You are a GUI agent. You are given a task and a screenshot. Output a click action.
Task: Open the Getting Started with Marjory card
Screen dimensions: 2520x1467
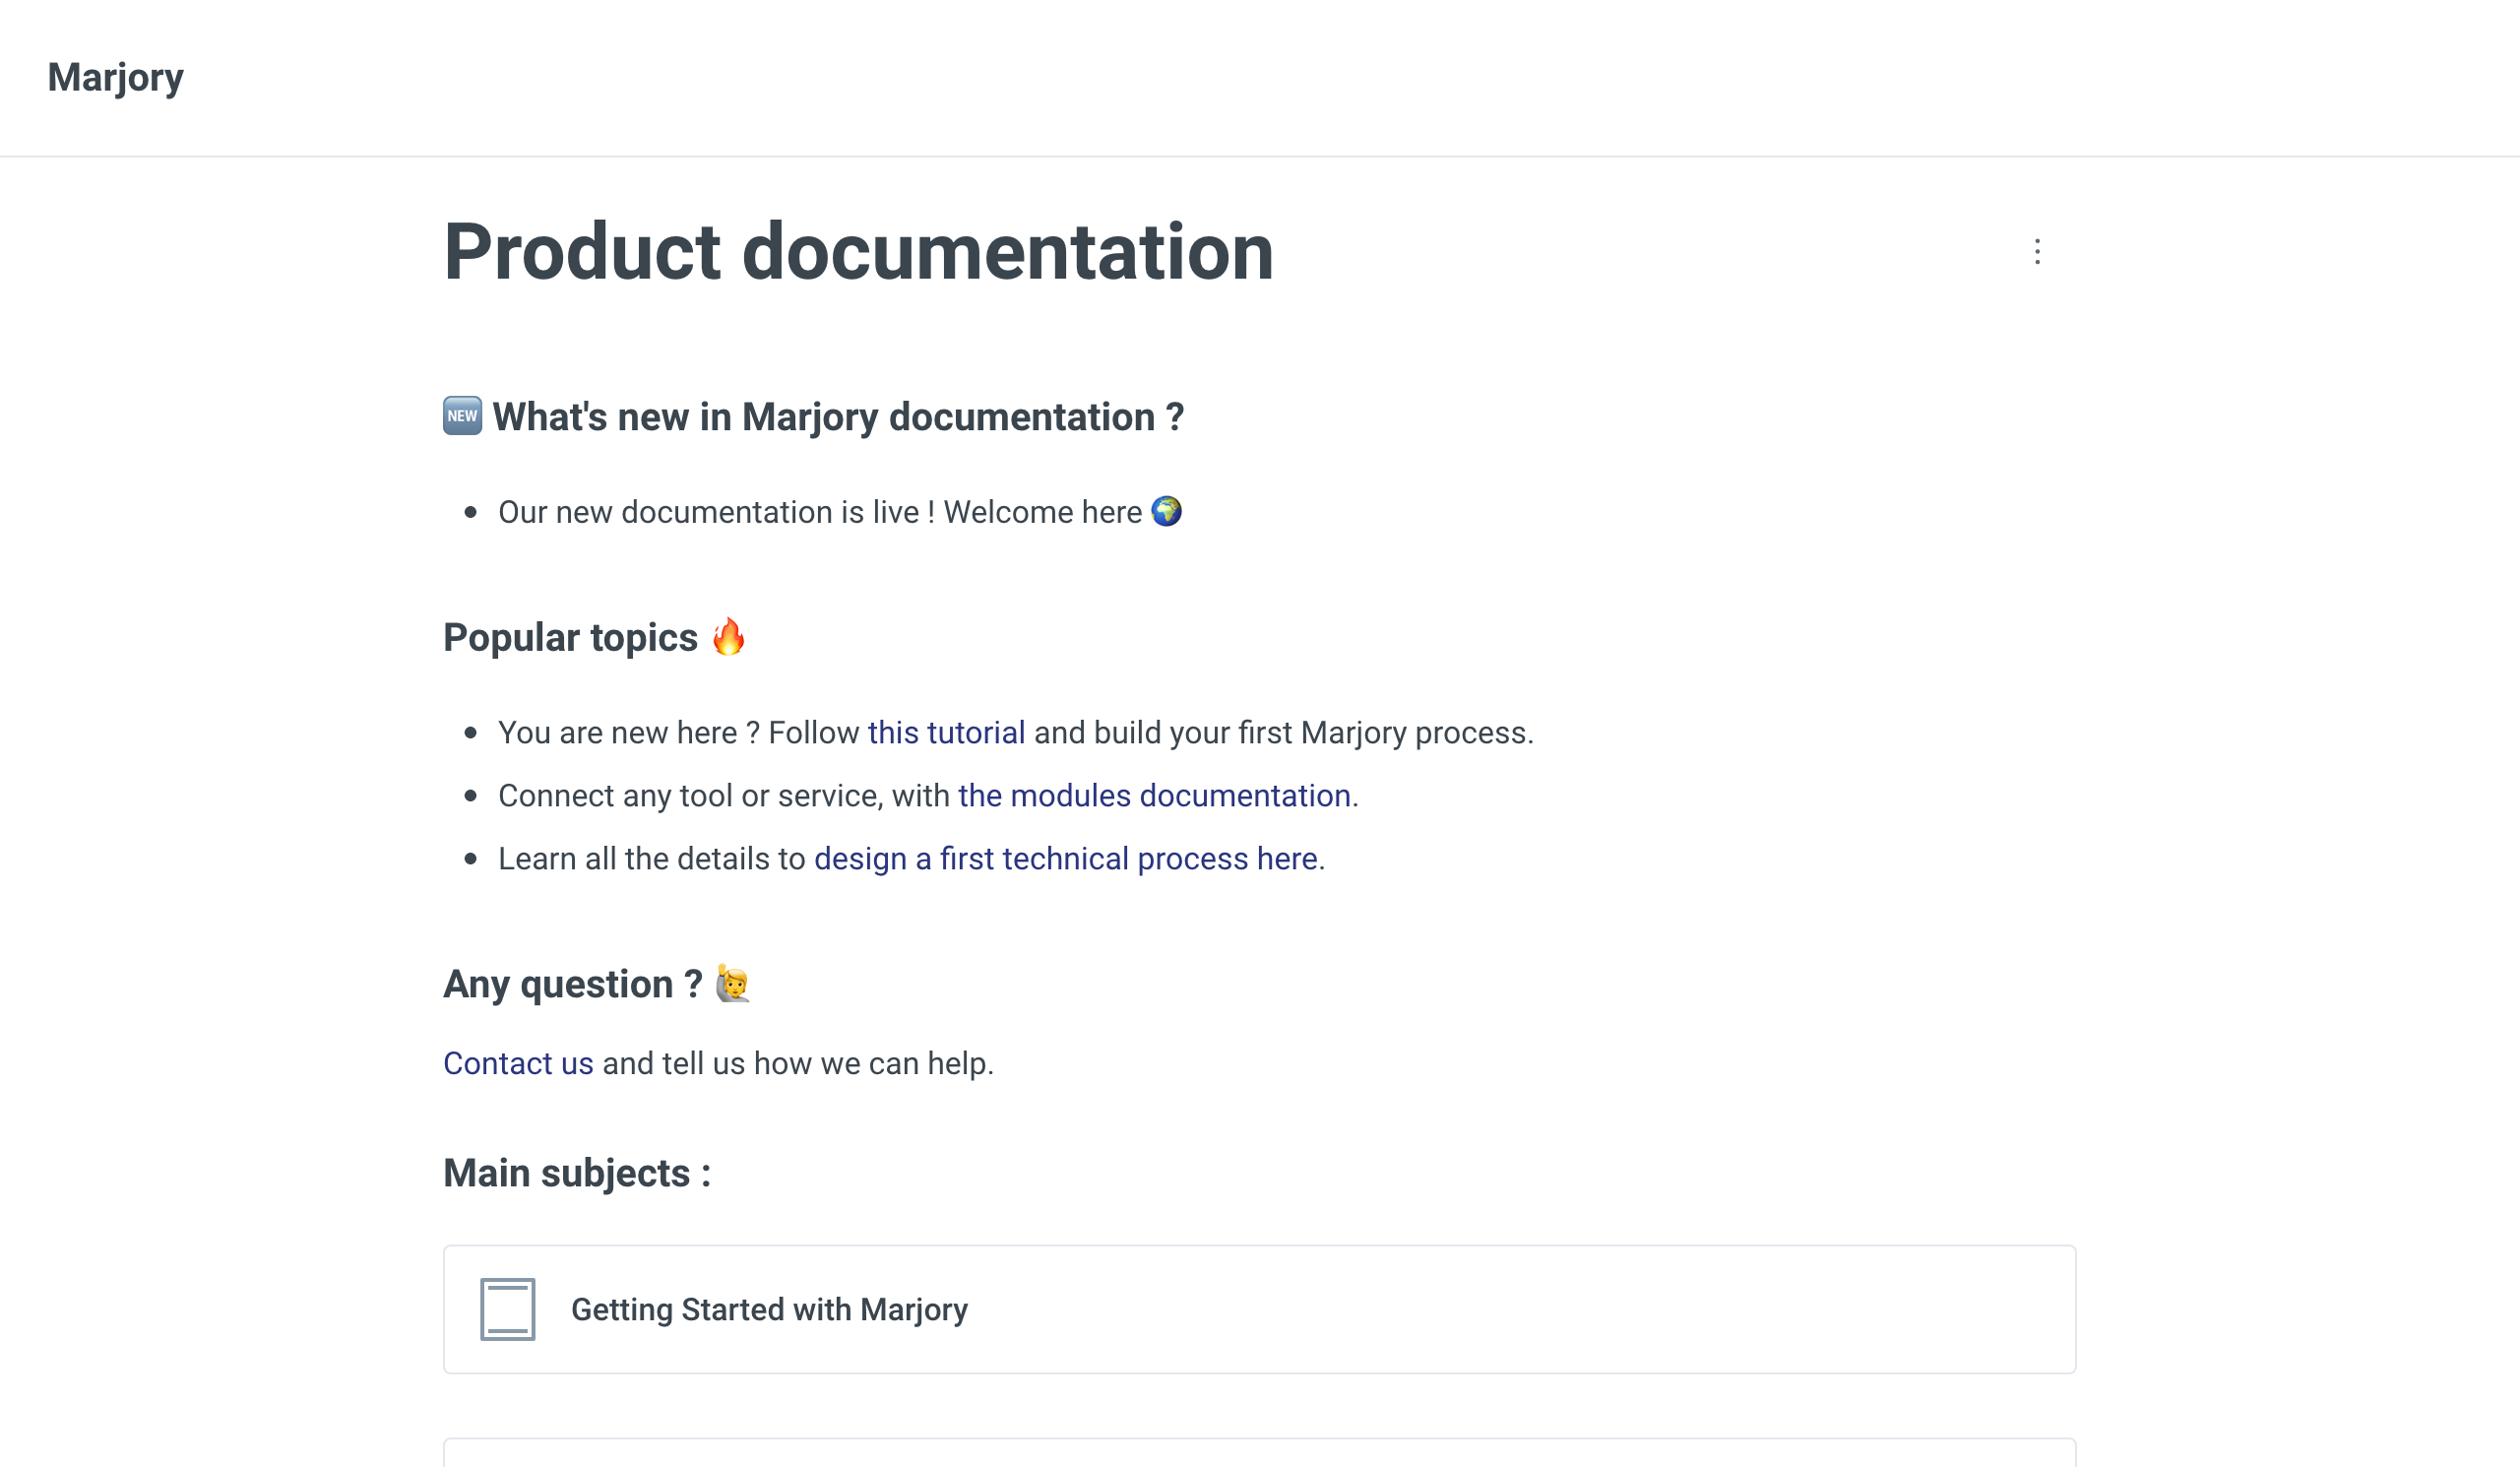1259,1309
